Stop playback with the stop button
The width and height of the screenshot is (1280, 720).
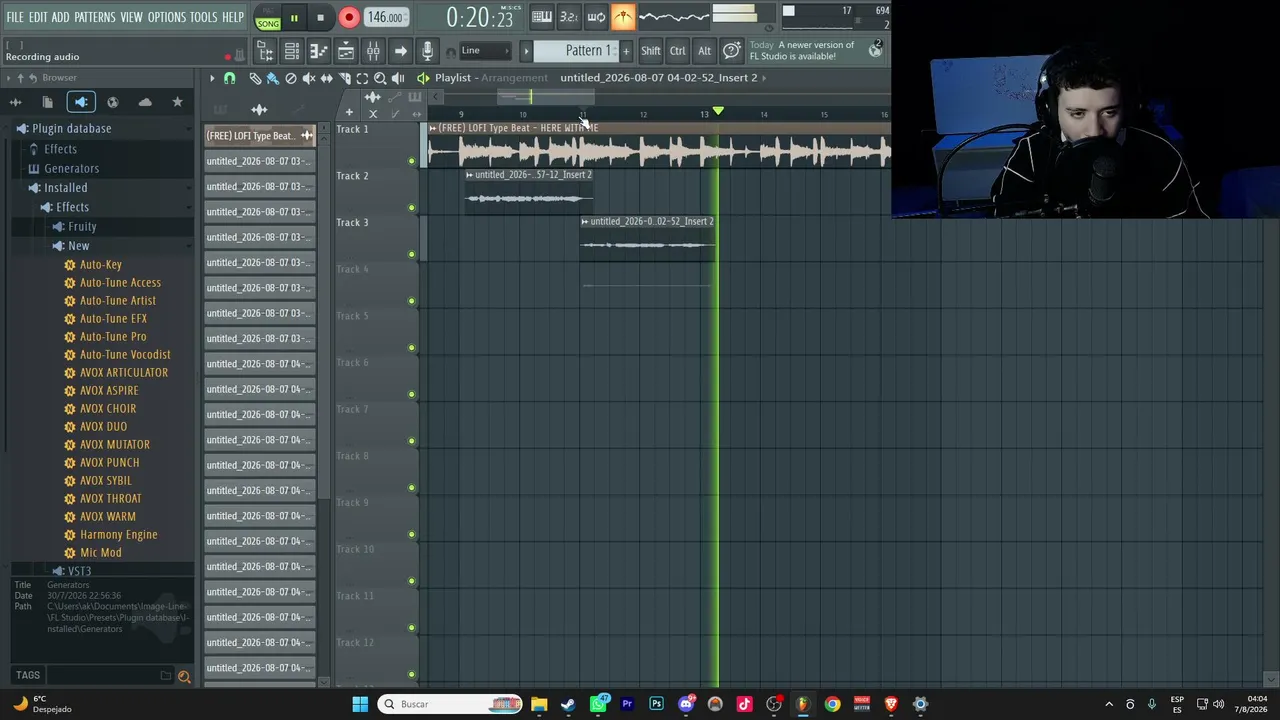point(320,17)
